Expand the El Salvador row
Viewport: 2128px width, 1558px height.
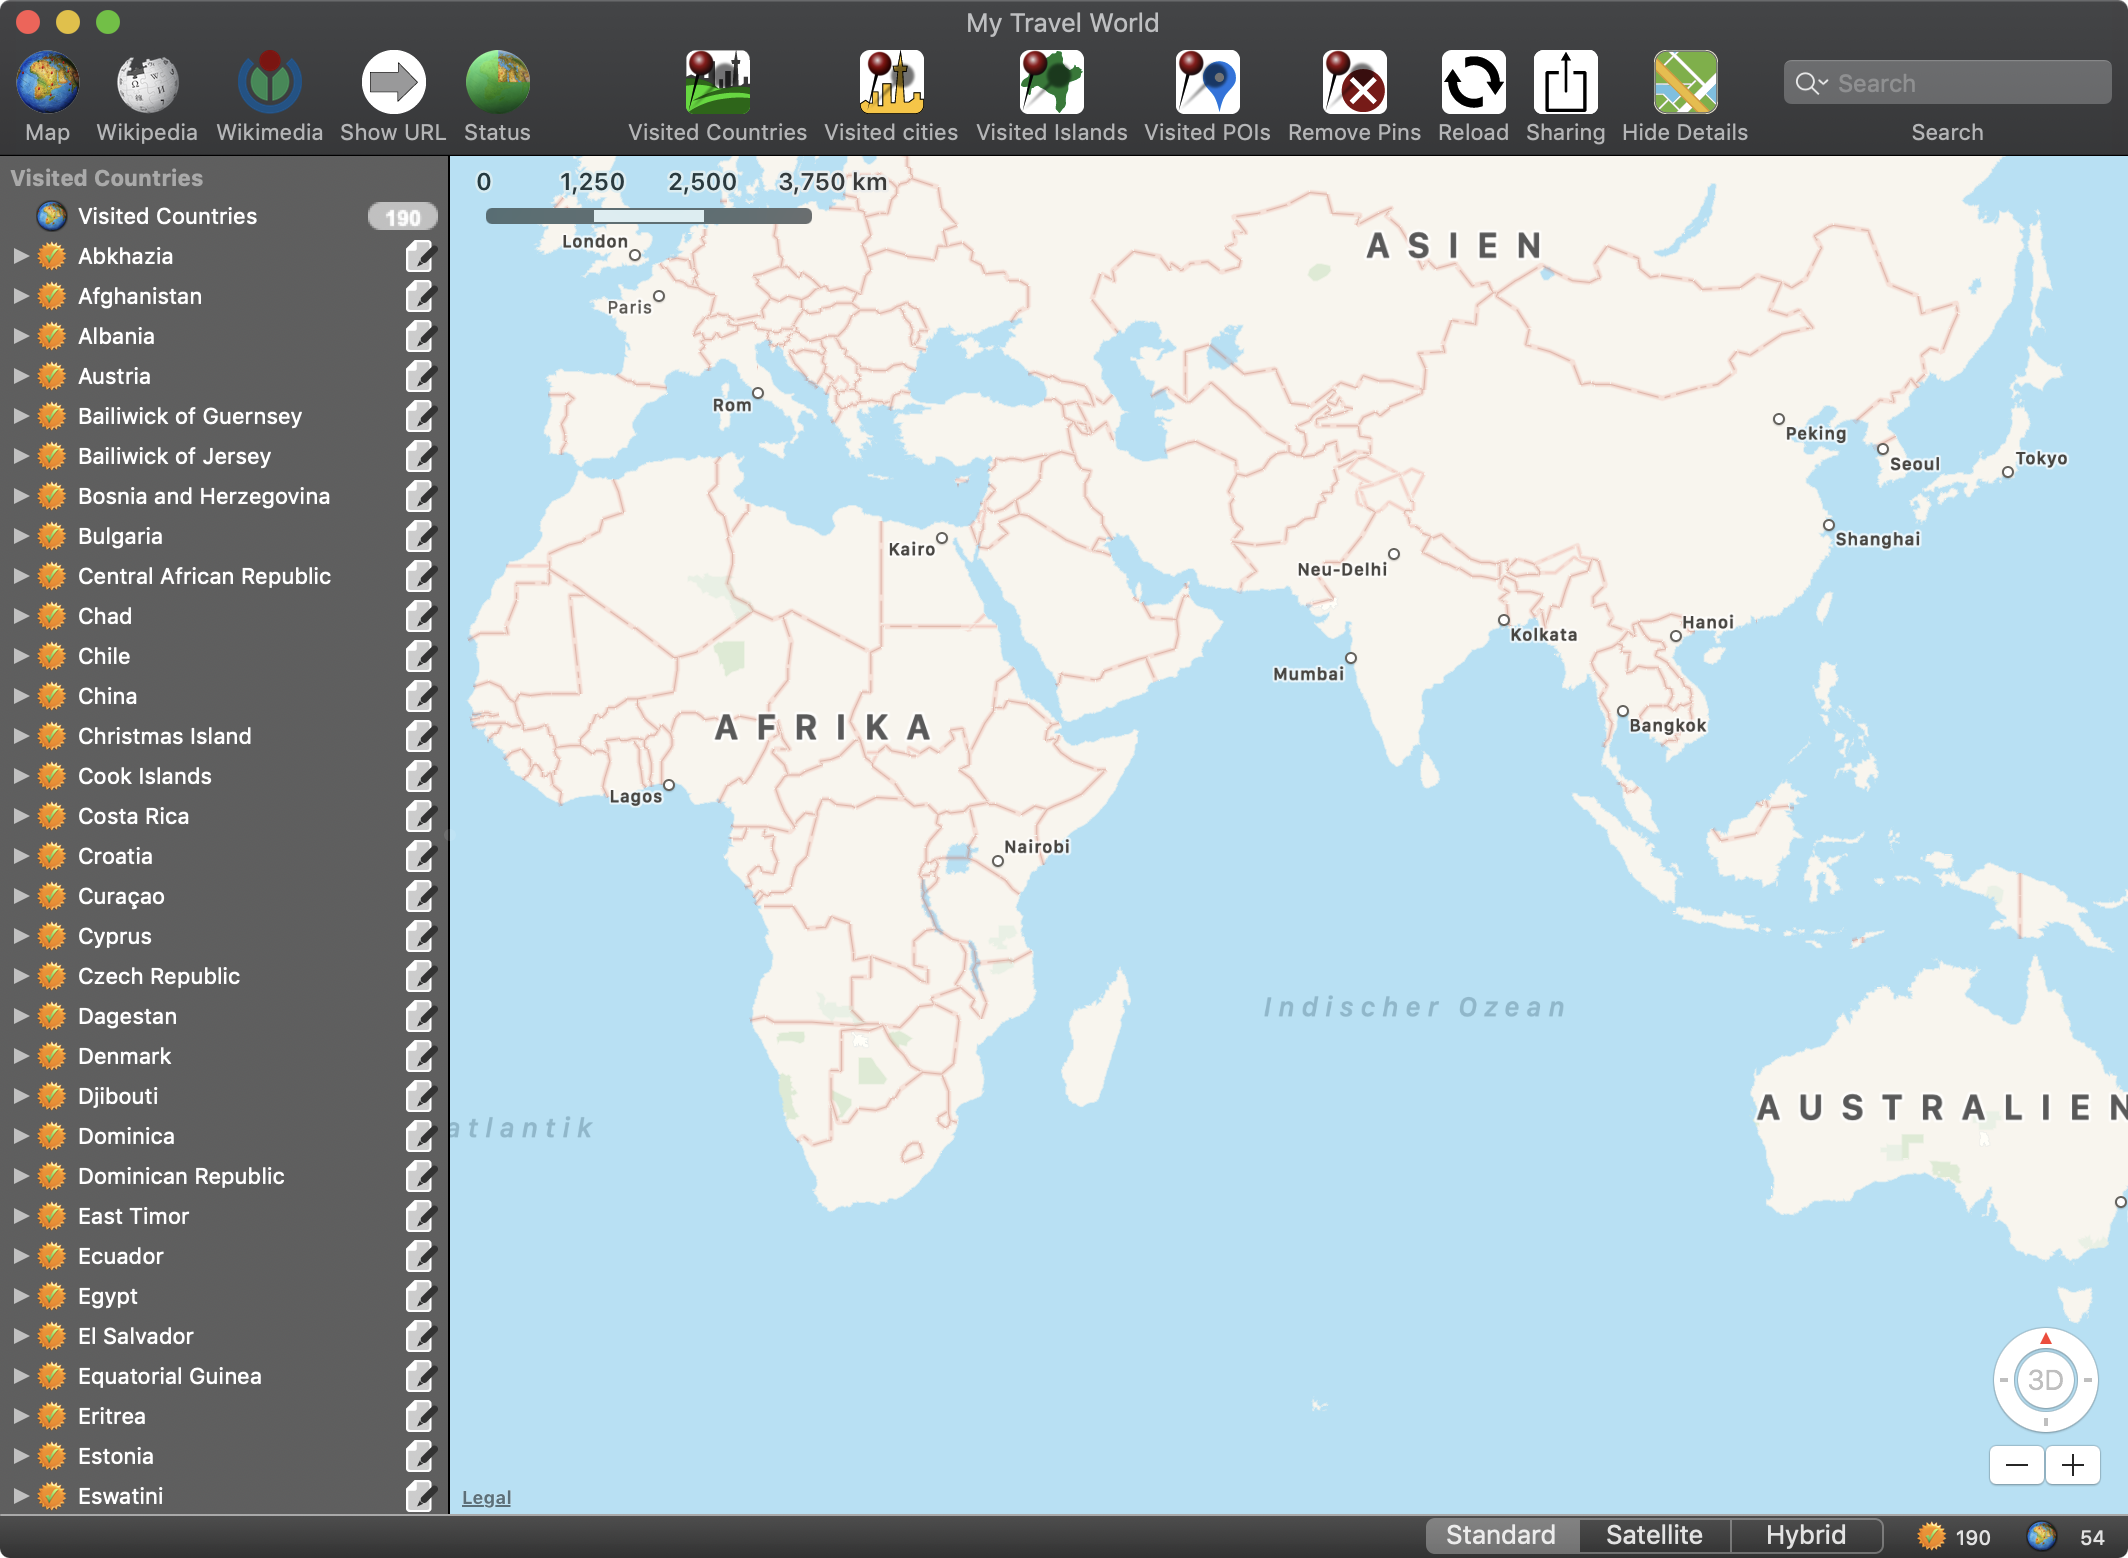click(x=20, y=1336)
